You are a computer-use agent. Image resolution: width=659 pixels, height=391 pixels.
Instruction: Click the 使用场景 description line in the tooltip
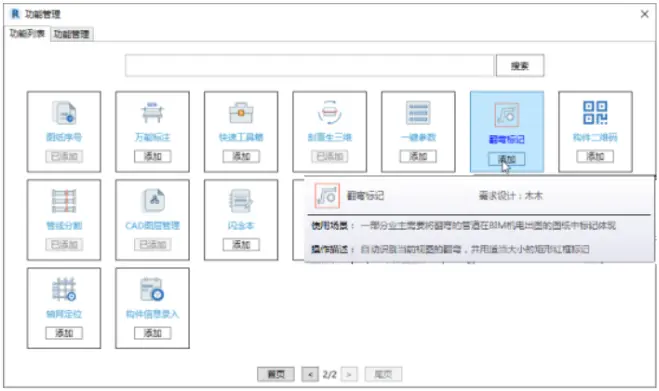tap(463, 226)
